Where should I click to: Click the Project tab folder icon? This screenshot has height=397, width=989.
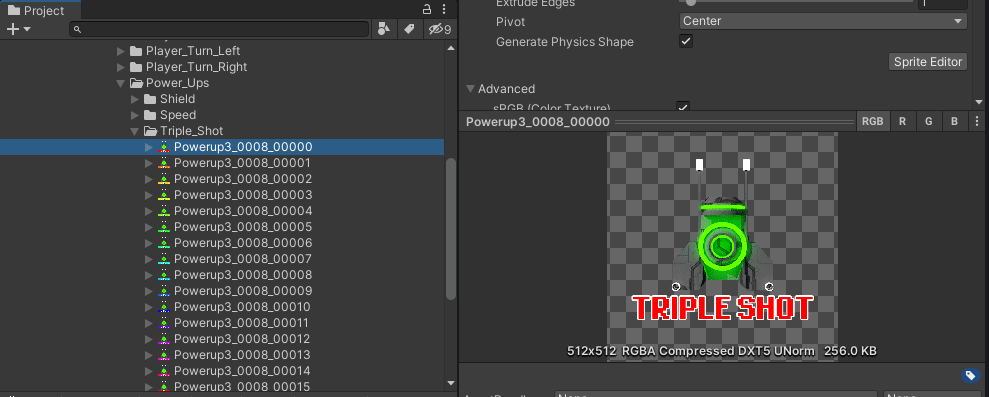coord(14,11)
